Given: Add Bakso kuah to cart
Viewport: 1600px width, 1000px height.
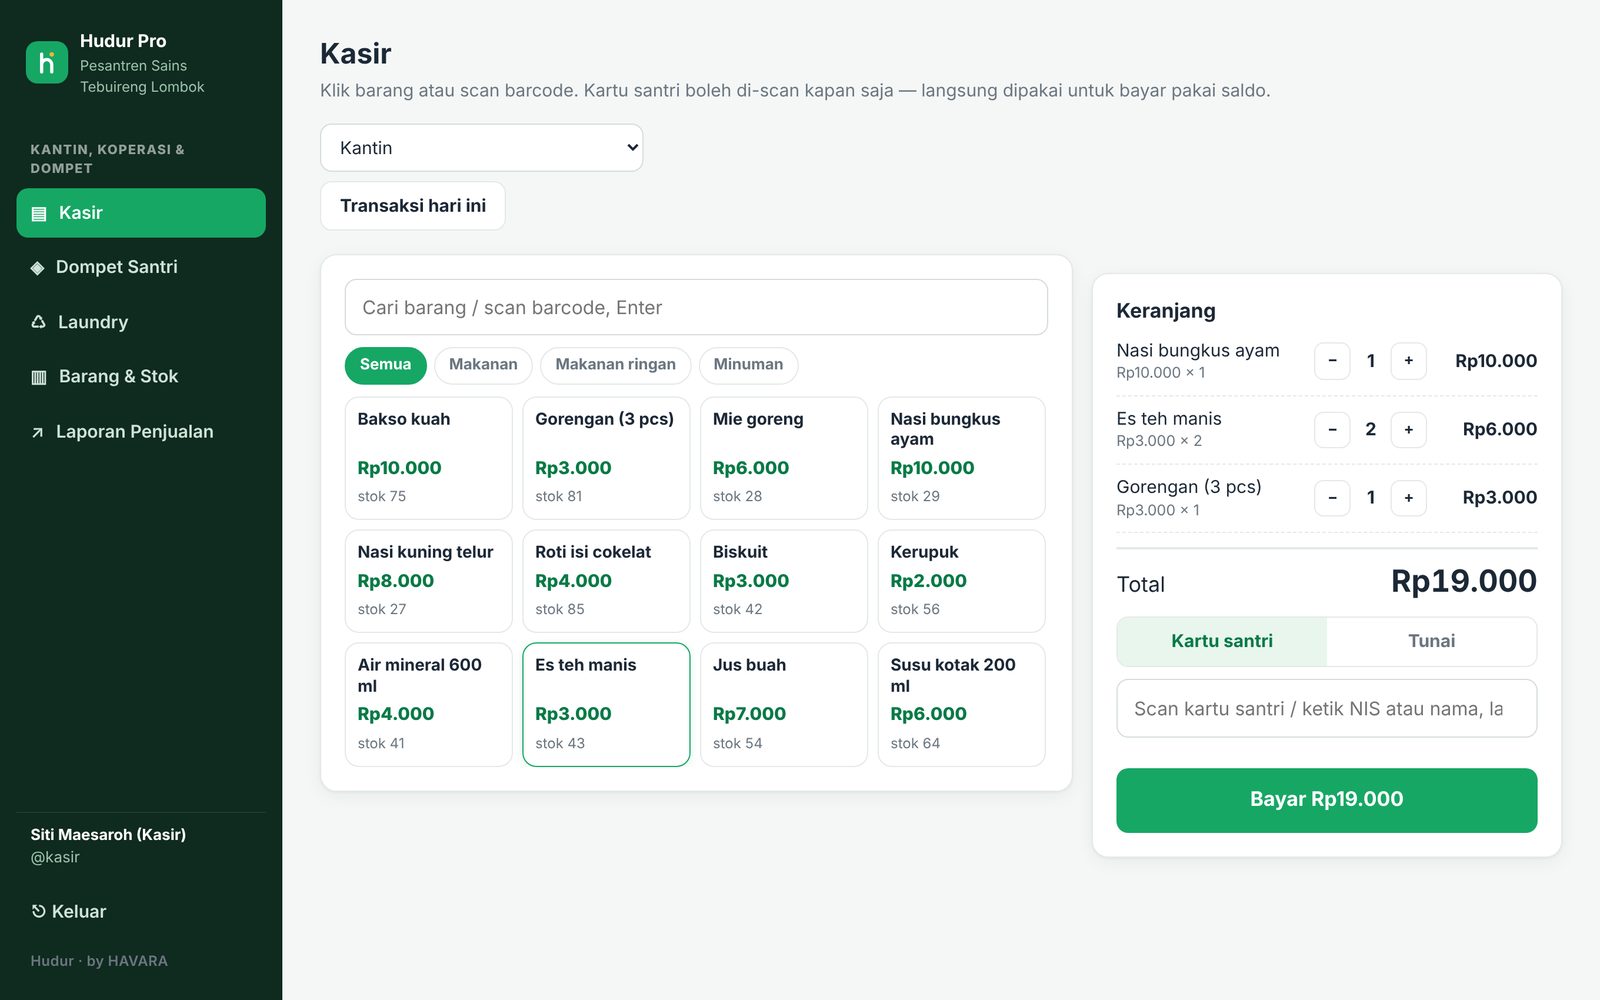Looking at the screenshot, I should click(428, 458).
